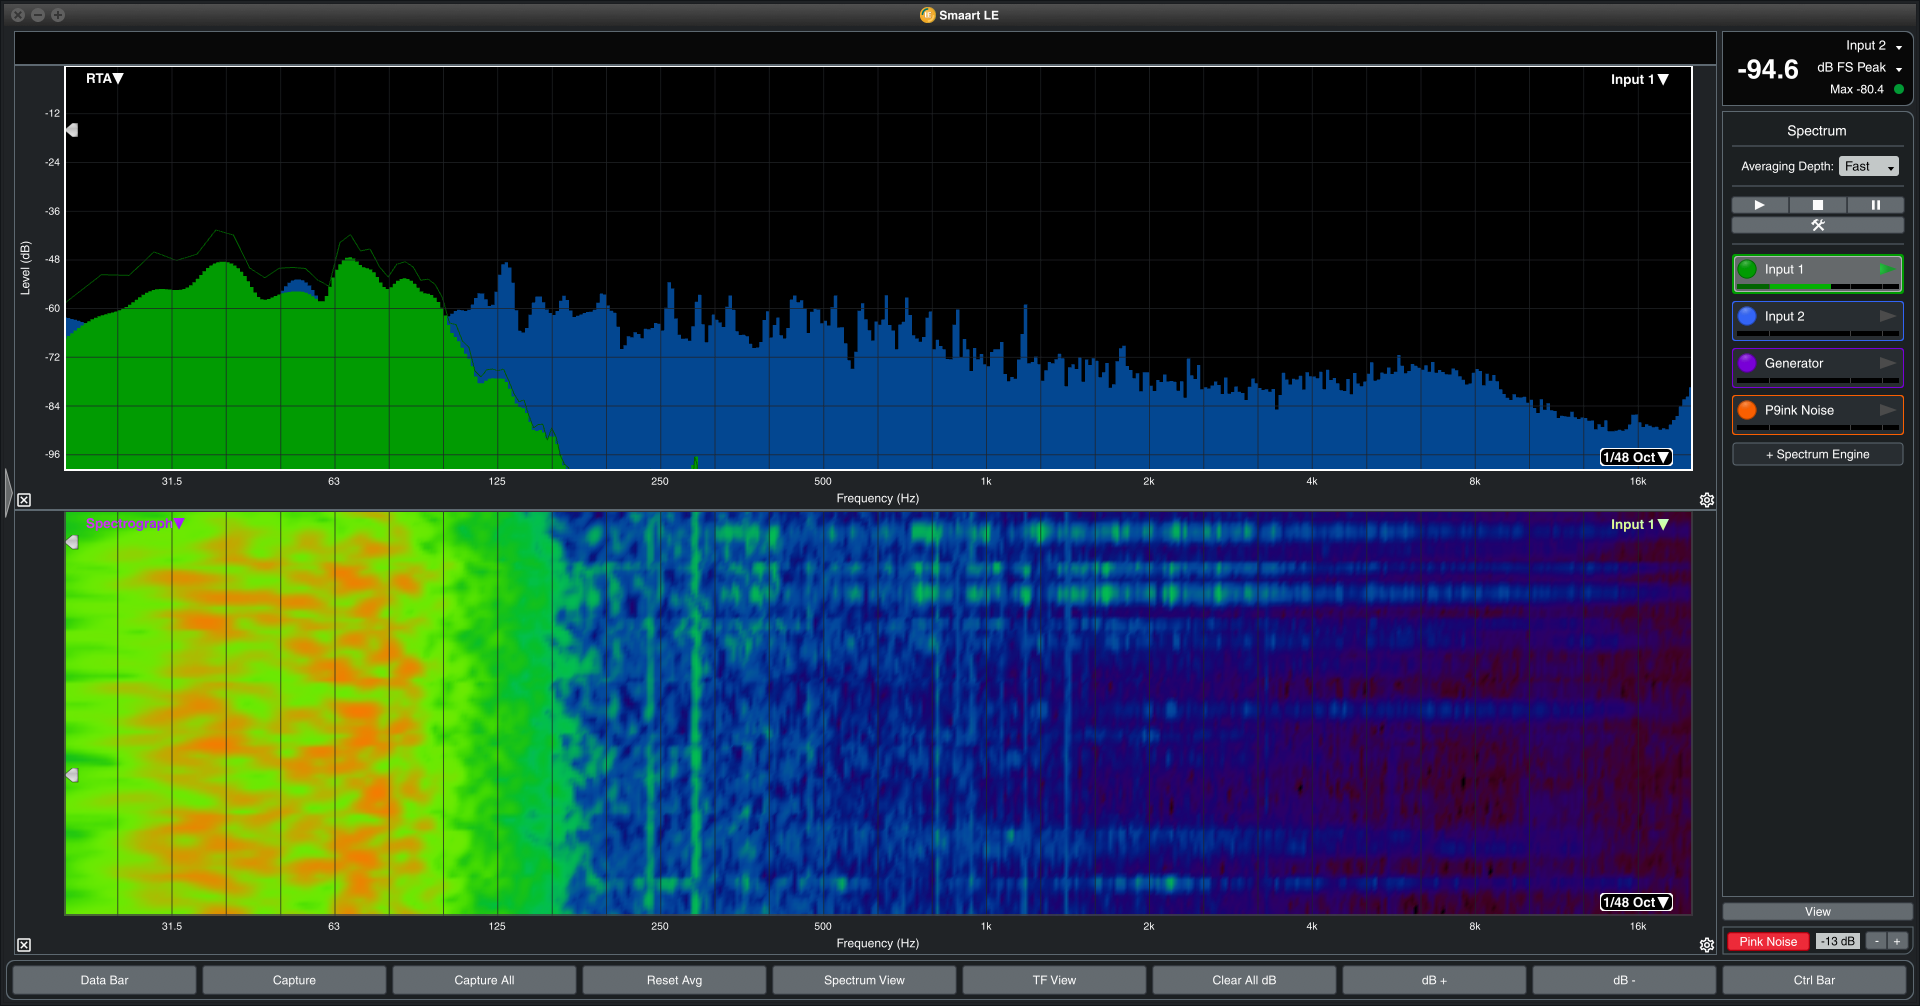The height and width of the screenshot is (1006, 1920).
Task: Click the orange P9ink Noise color indicator
Action: [x=1747, y=410]
